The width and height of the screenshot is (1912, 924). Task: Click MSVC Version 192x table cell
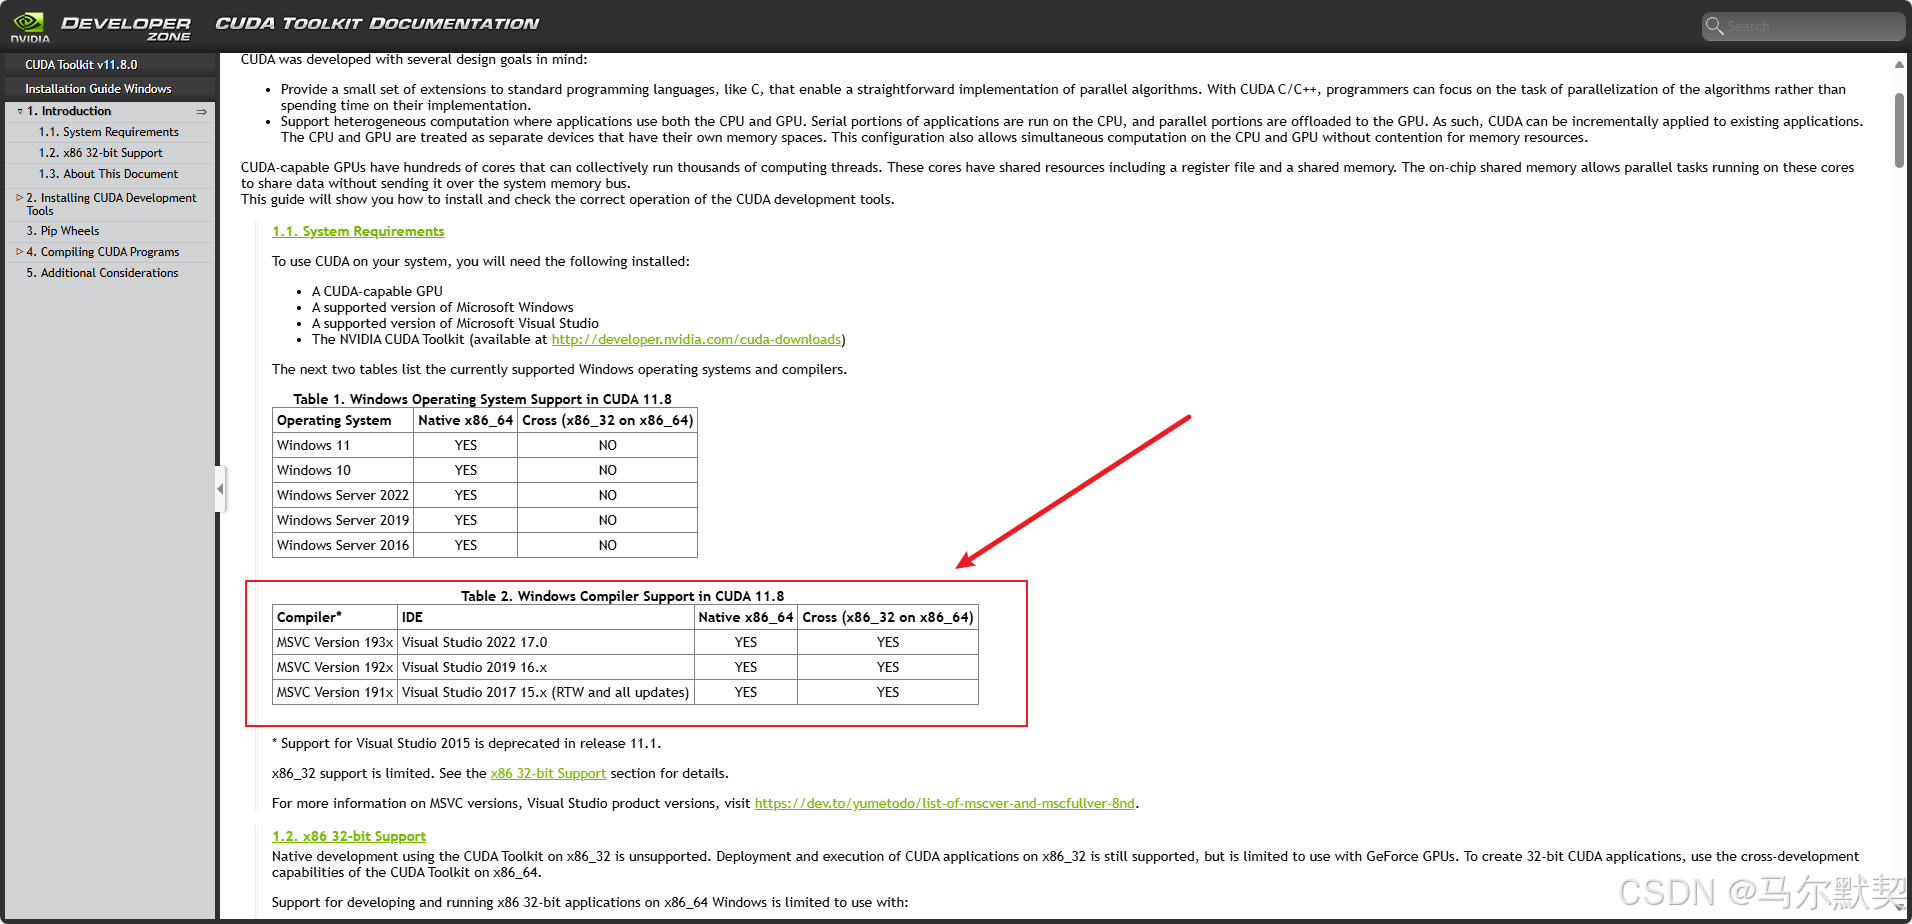[x=335, y=668]
